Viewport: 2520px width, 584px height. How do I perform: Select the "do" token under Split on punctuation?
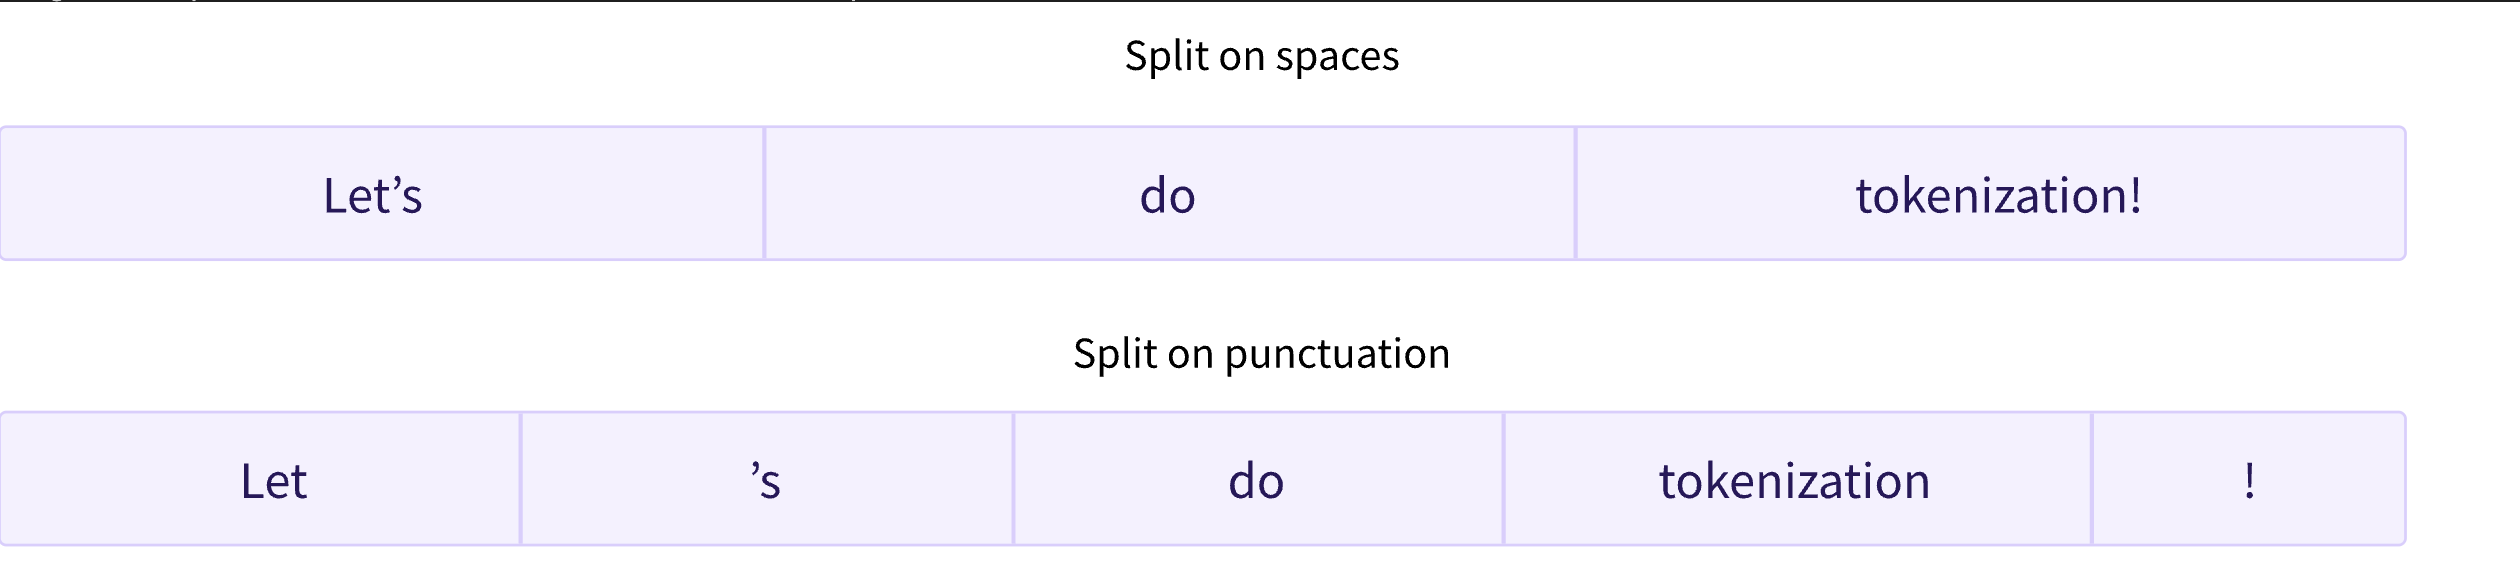pyautogui.click(x=1259, y=479)
